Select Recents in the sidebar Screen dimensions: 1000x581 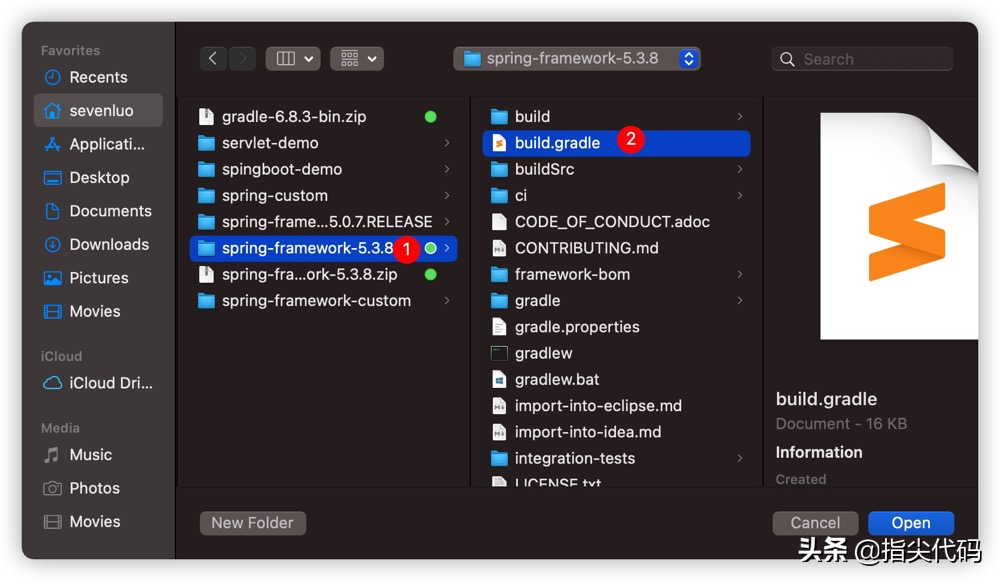(98, 77)
